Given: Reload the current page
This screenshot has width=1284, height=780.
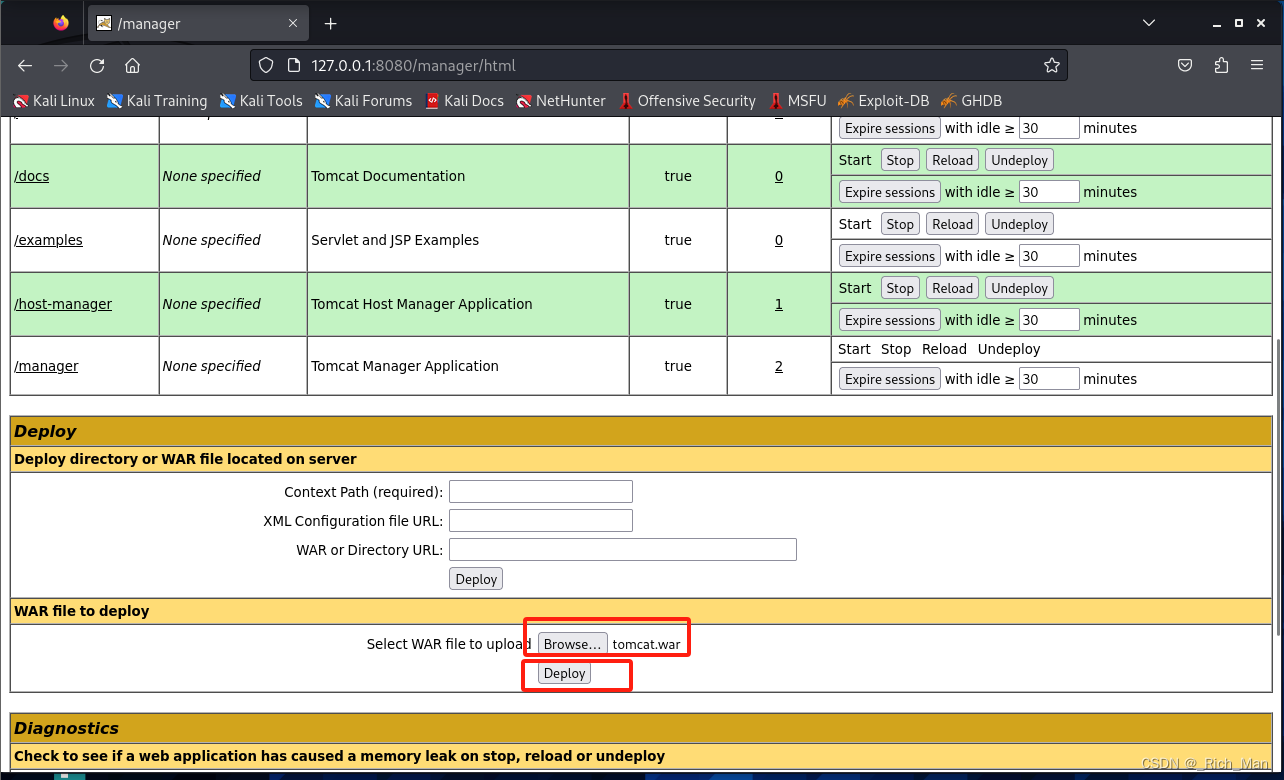Looking at the screenshot, I should [96, 65].
